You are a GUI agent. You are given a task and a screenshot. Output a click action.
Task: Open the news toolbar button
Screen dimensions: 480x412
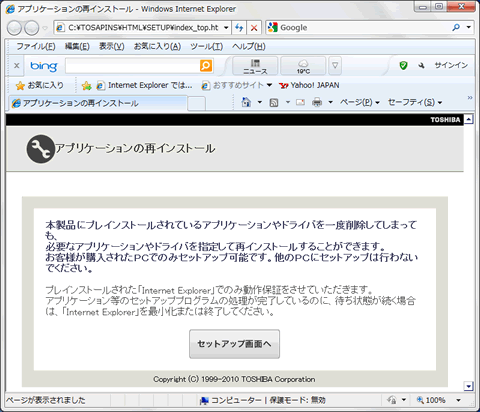pyautogui.click(x=255, y=66)
